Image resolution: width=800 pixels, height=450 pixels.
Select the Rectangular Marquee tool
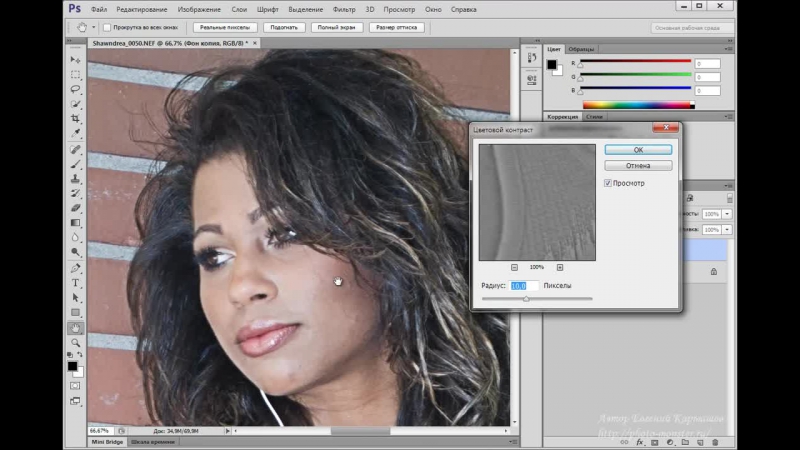[x=76, y=74]
